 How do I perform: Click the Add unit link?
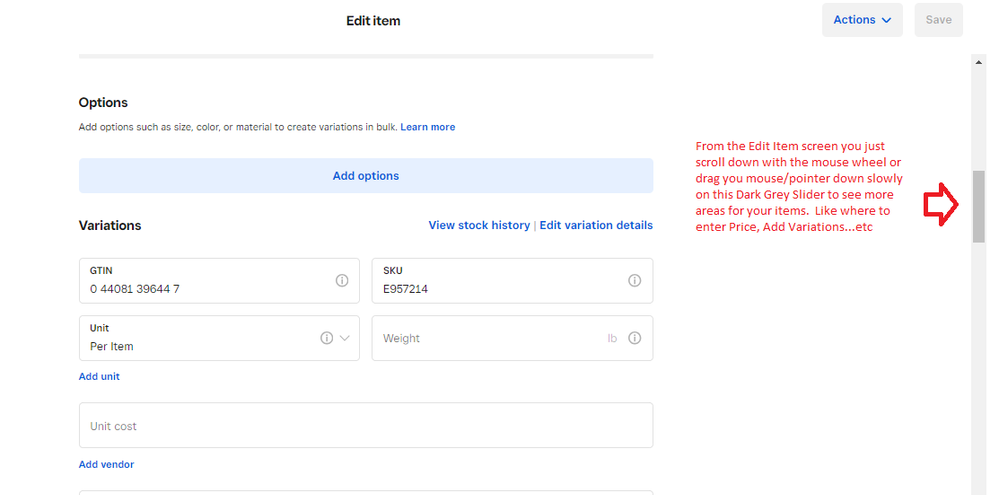99,377
